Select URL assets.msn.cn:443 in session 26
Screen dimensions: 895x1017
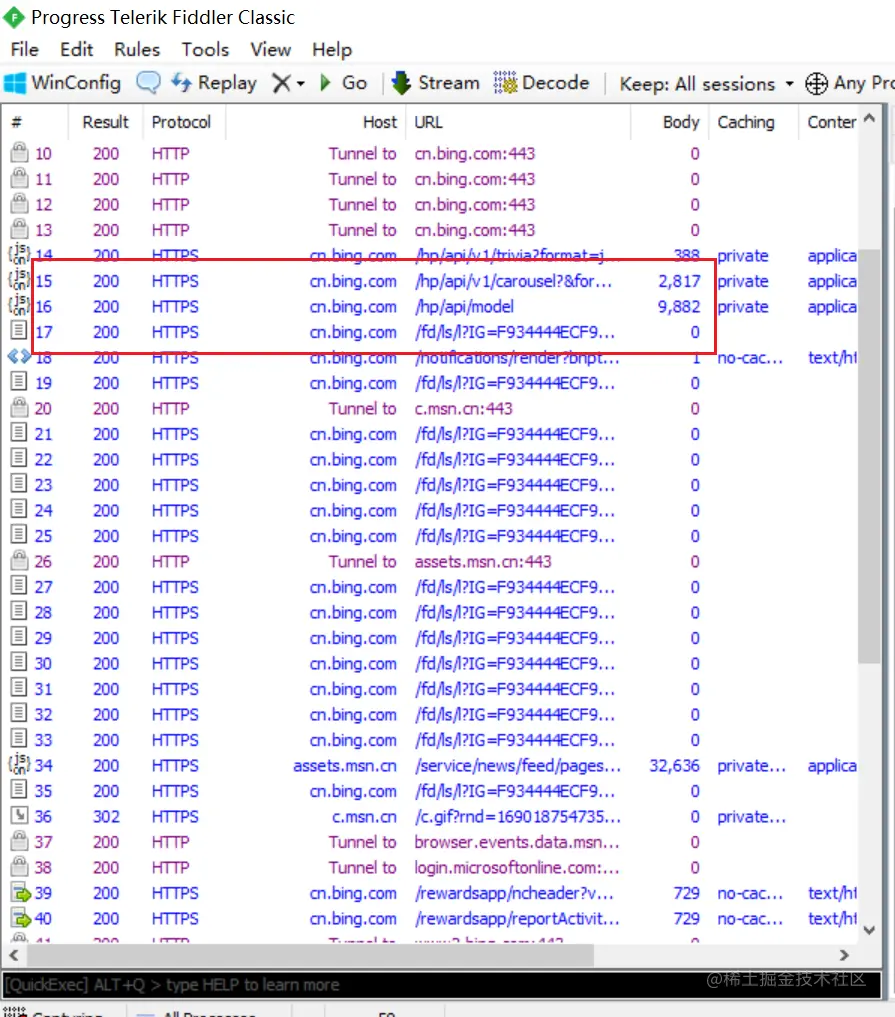(x=483, y=562)
